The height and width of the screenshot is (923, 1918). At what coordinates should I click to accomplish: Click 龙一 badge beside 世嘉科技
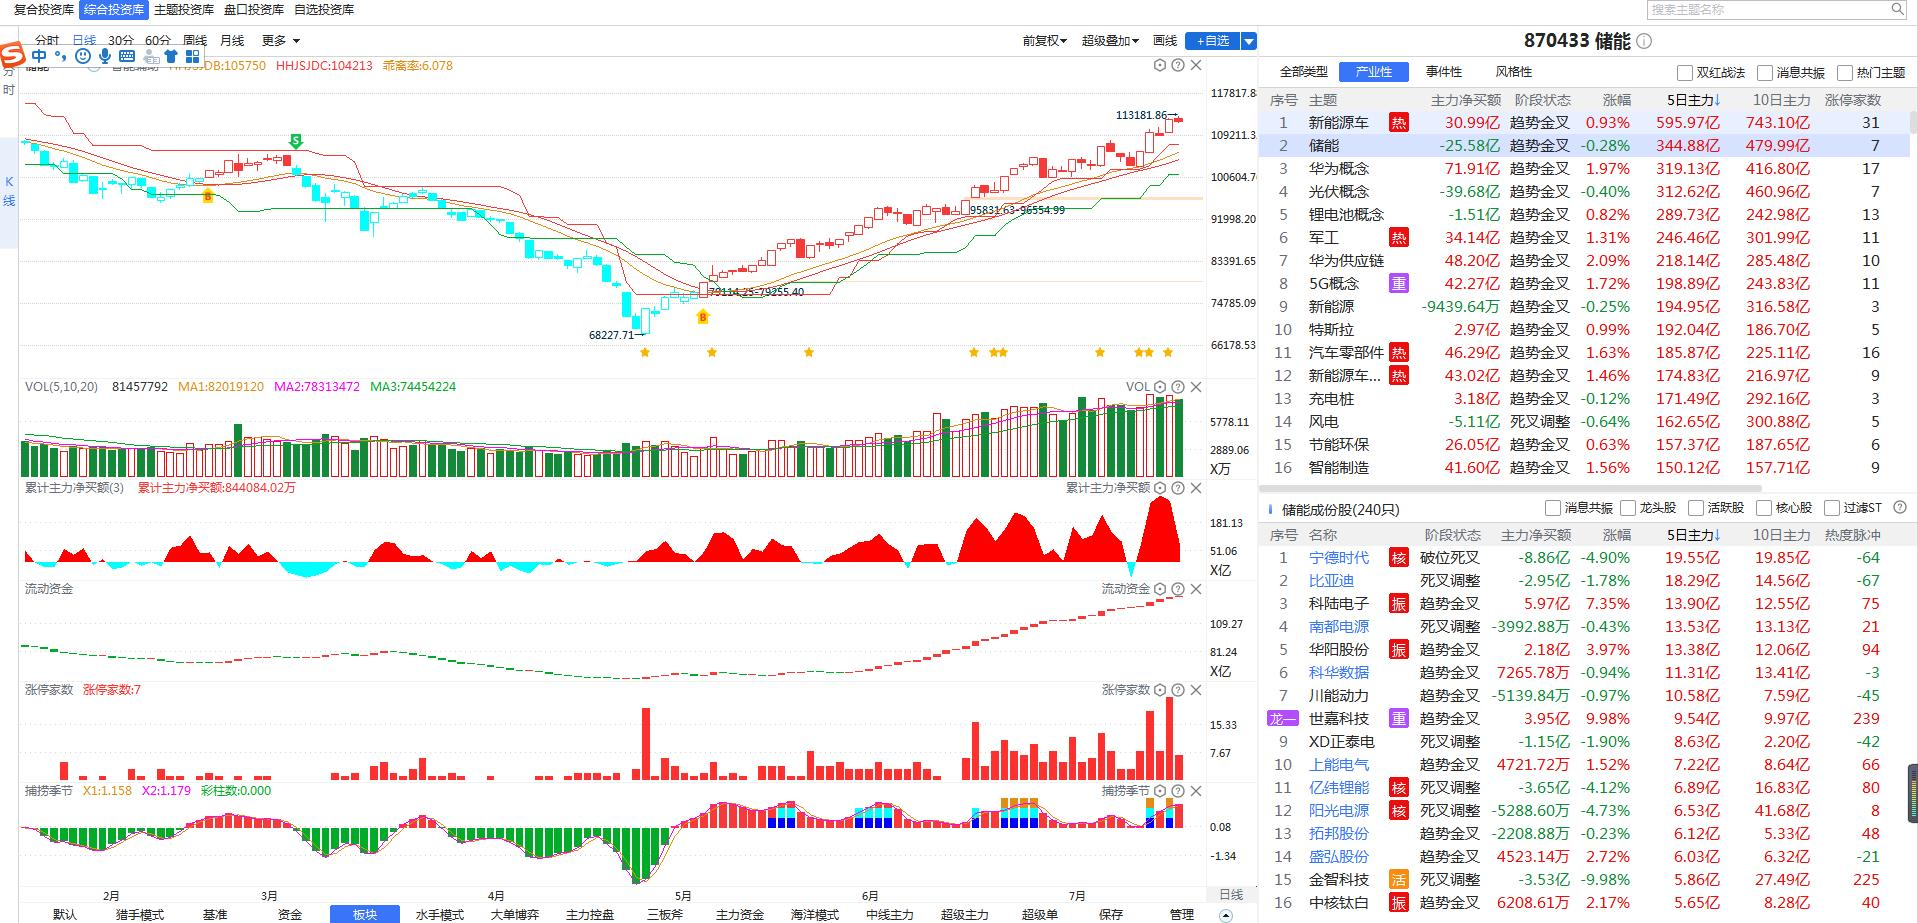[x=1283, y=719]
